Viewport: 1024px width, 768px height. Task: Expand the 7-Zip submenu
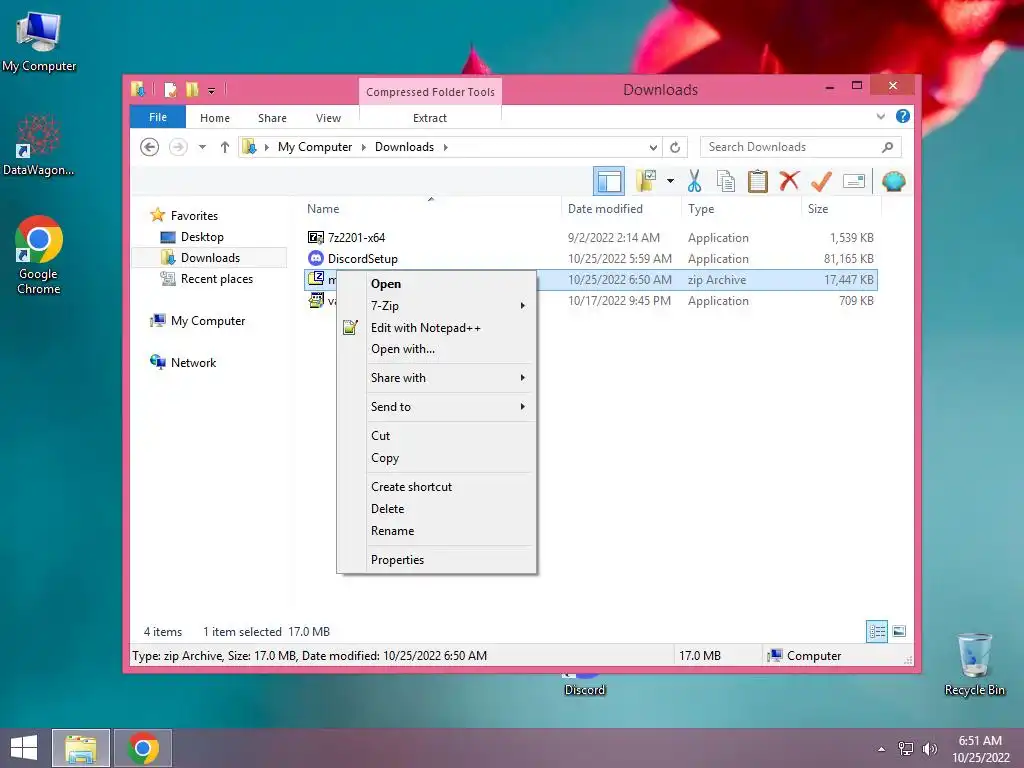pos(436,306)
